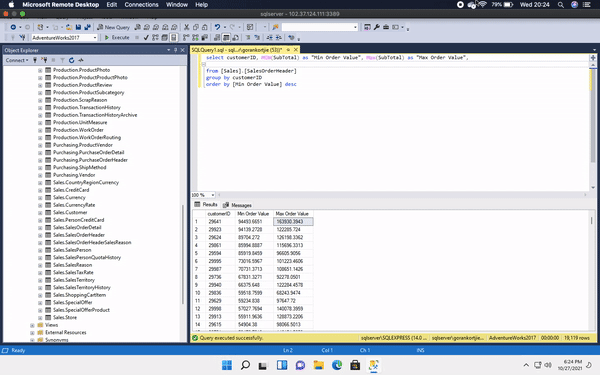600x375 pixels.
Task: Toggle Results to Grid output mode
Action: [226, 38]
